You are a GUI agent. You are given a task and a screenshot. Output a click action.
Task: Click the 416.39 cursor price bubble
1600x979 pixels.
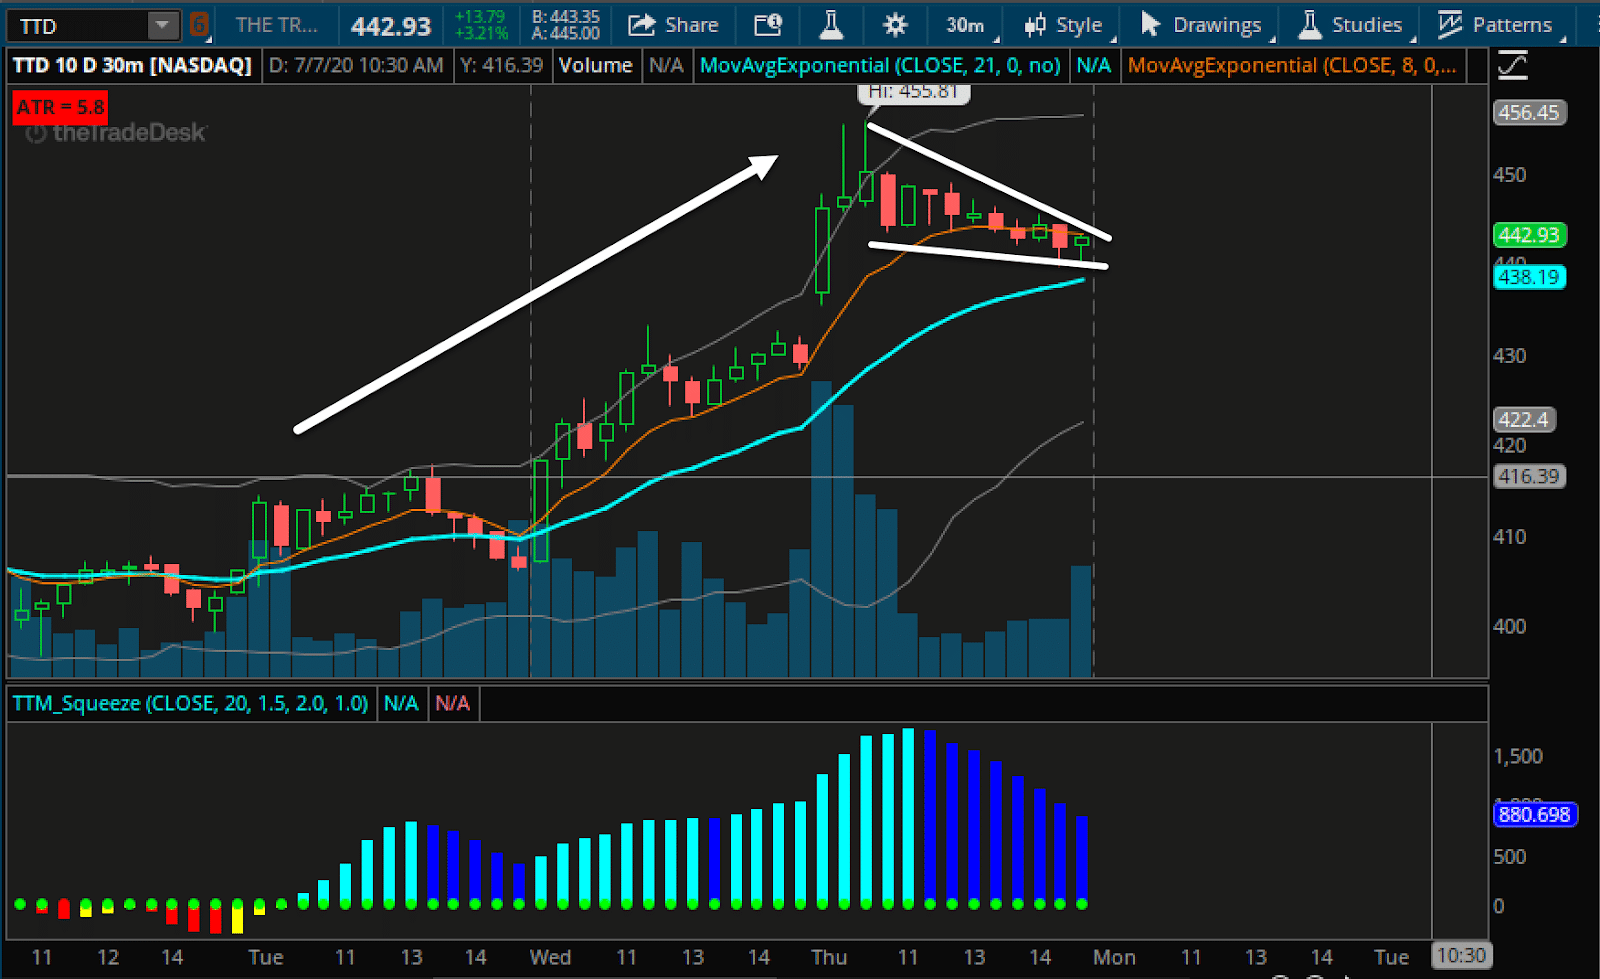click(1528, 477)
